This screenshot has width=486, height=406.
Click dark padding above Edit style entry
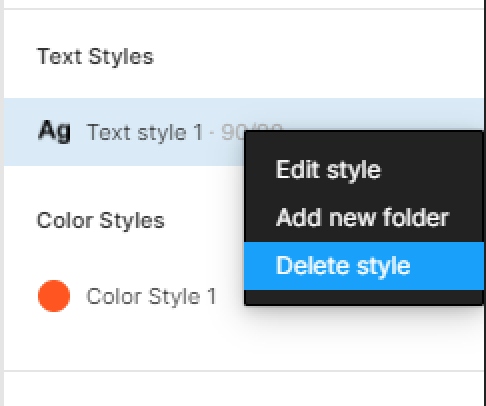point(364,138)
